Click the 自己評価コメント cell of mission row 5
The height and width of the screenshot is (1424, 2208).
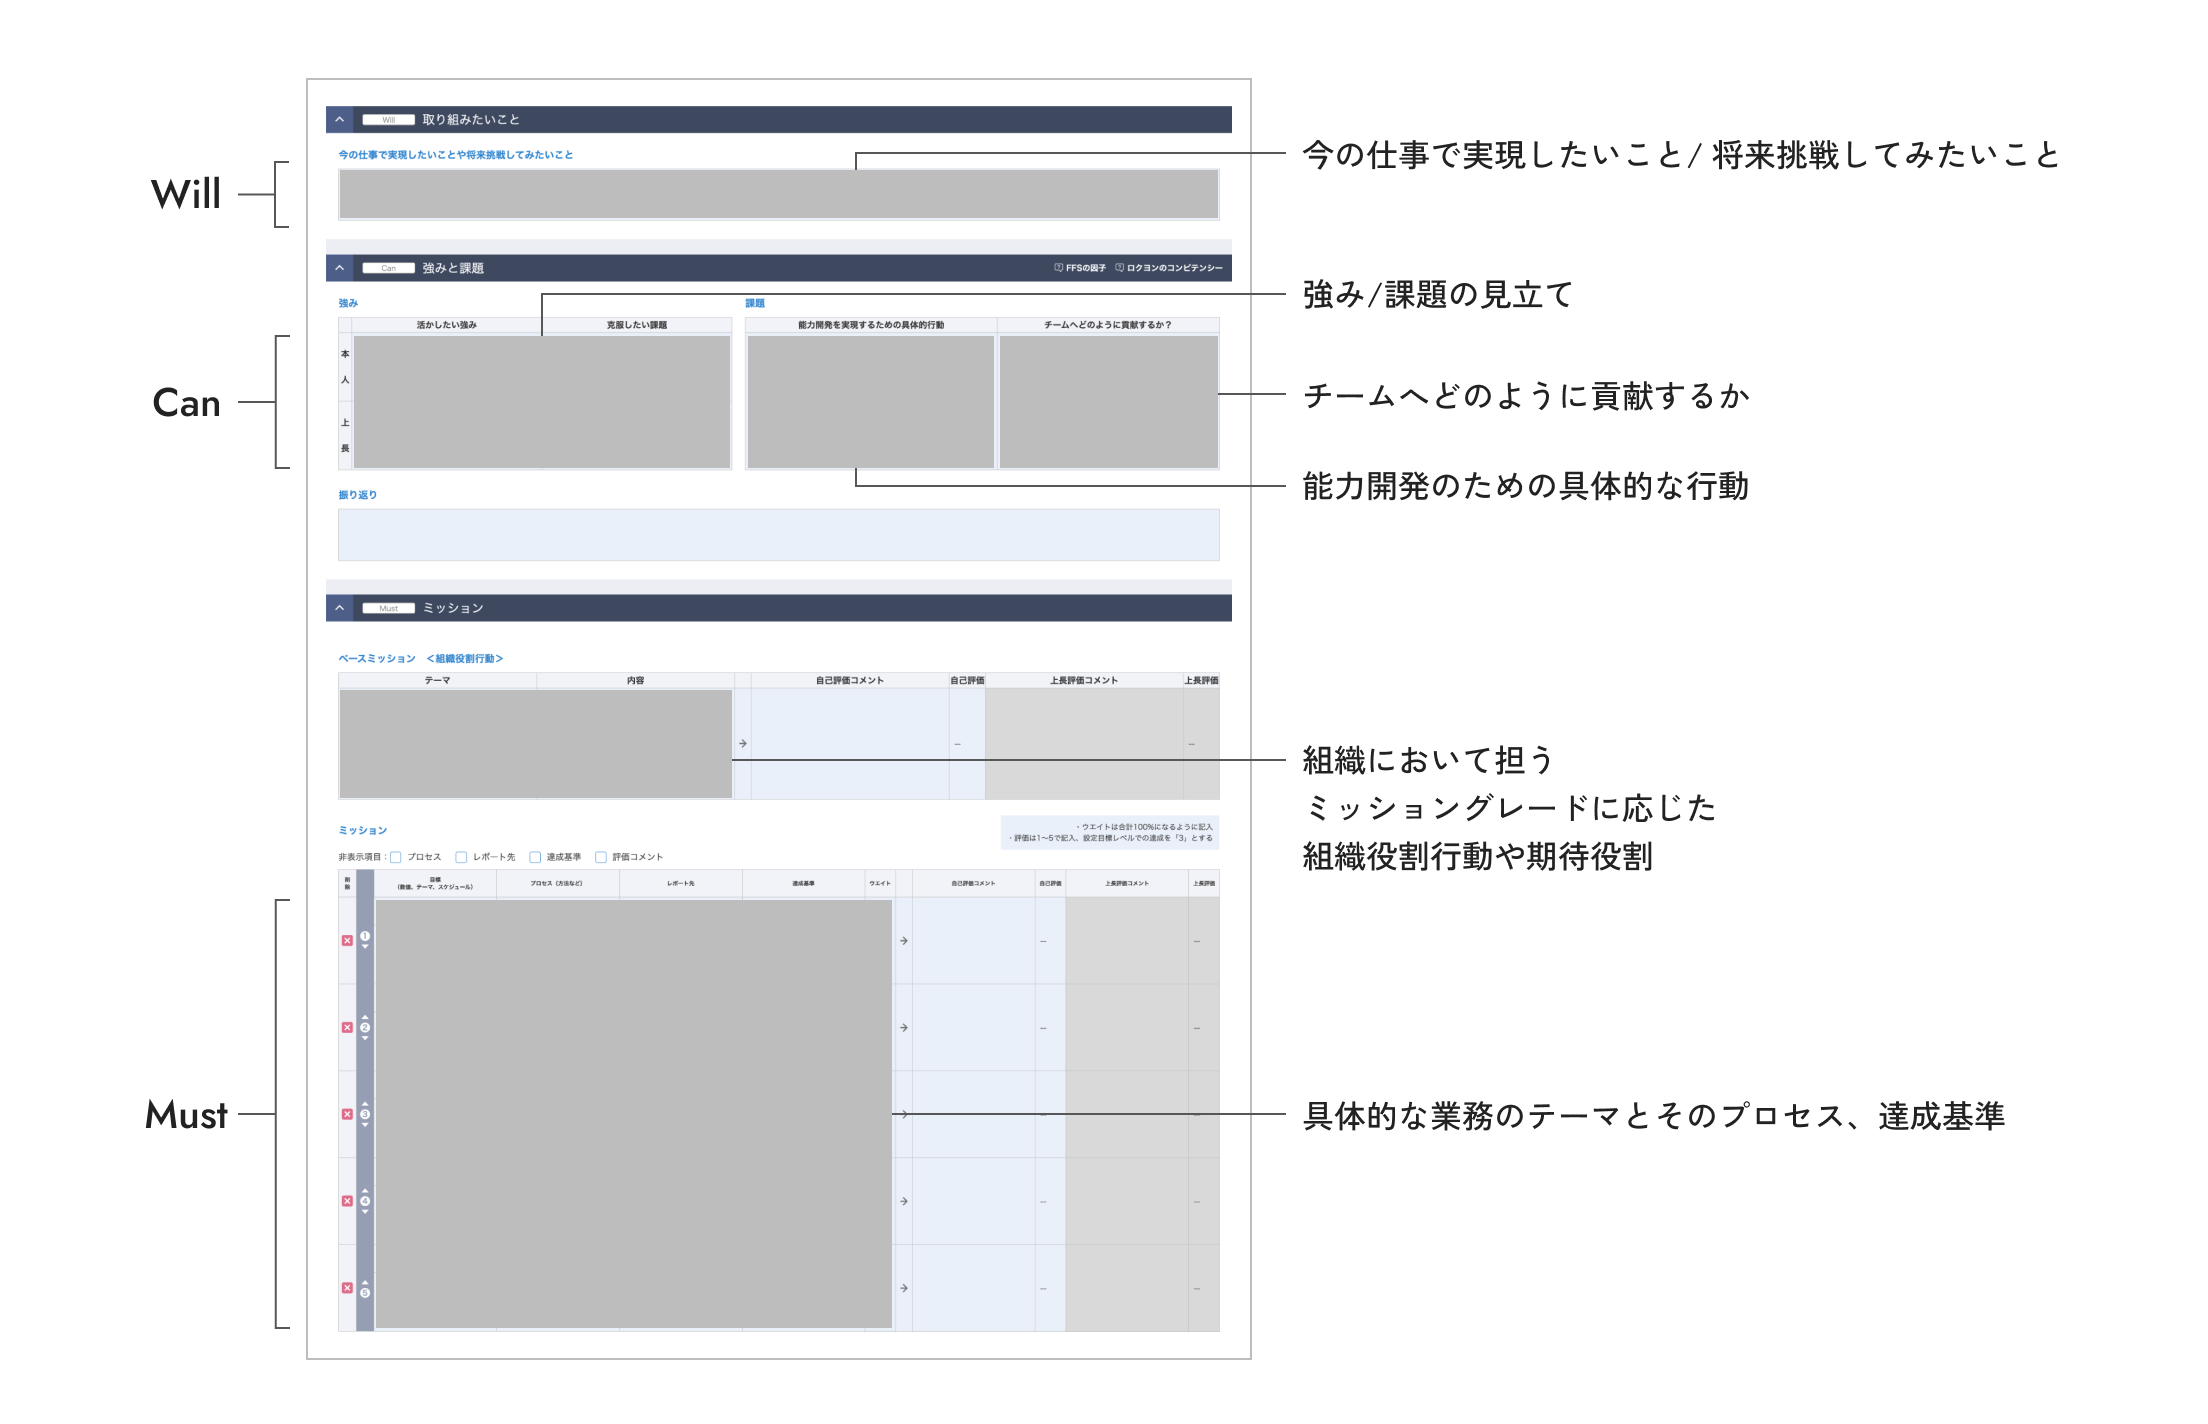[974, 1288]
